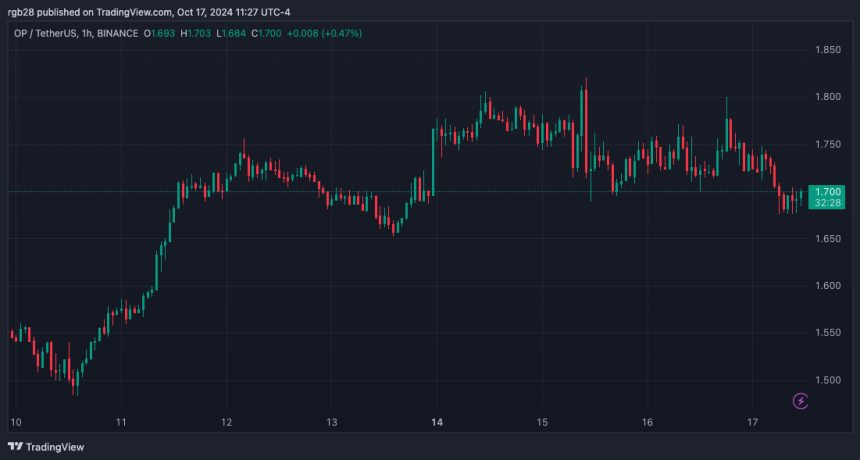
Task: Click the high value H1.703
Action: pyautogui.click(x=195, y=33)
